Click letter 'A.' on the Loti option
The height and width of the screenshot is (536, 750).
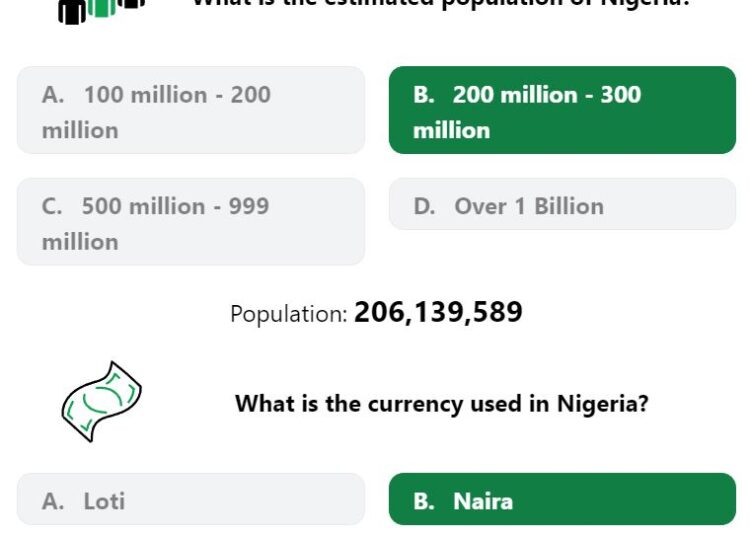pyautogui.click(x=53, y=502)
